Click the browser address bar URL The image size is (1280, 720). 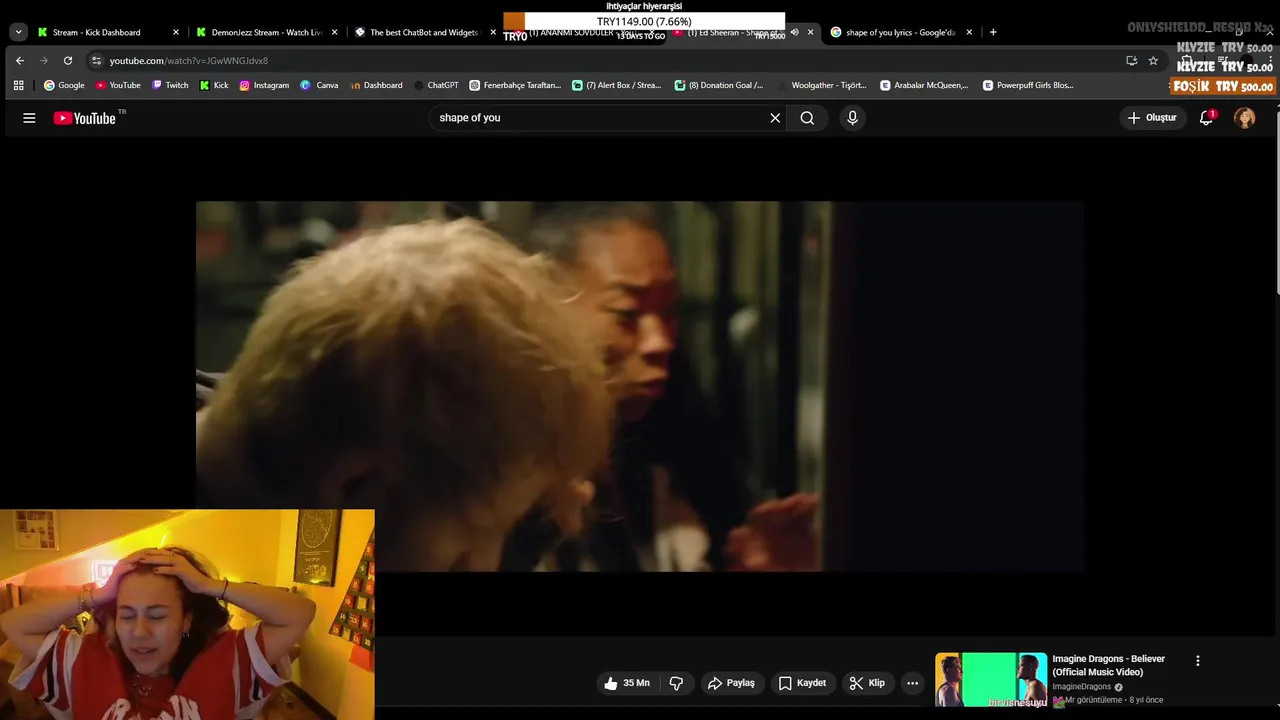189,61
